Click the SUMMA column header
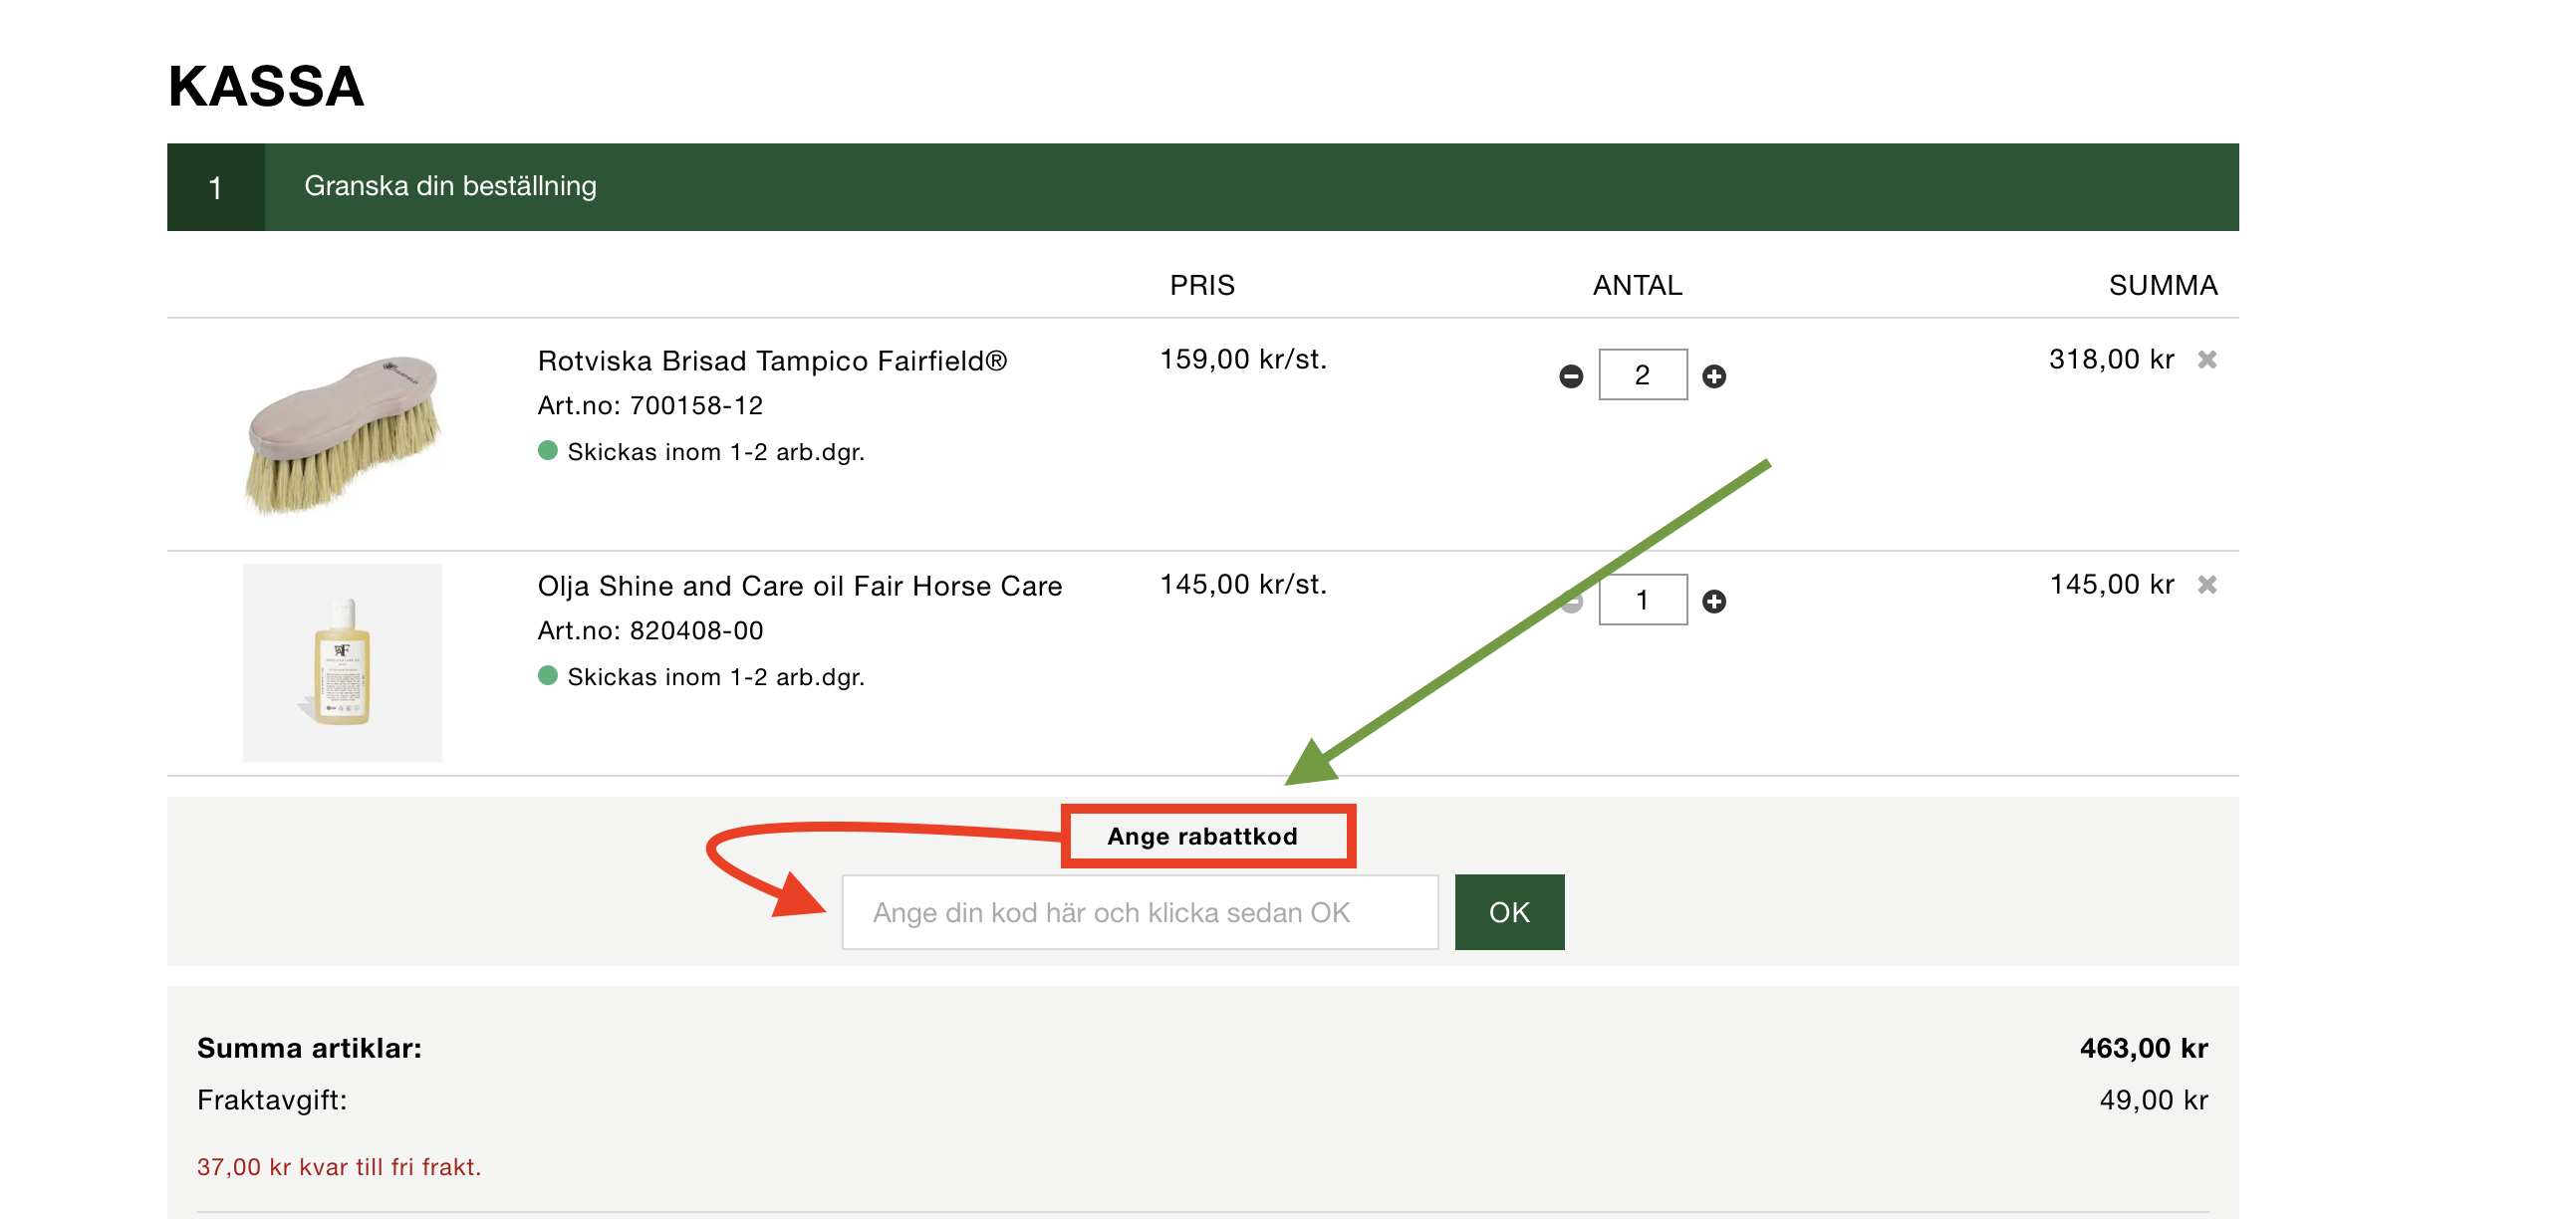The width and height of the screenshot is (2576, 1219). tap(2162, 285)
